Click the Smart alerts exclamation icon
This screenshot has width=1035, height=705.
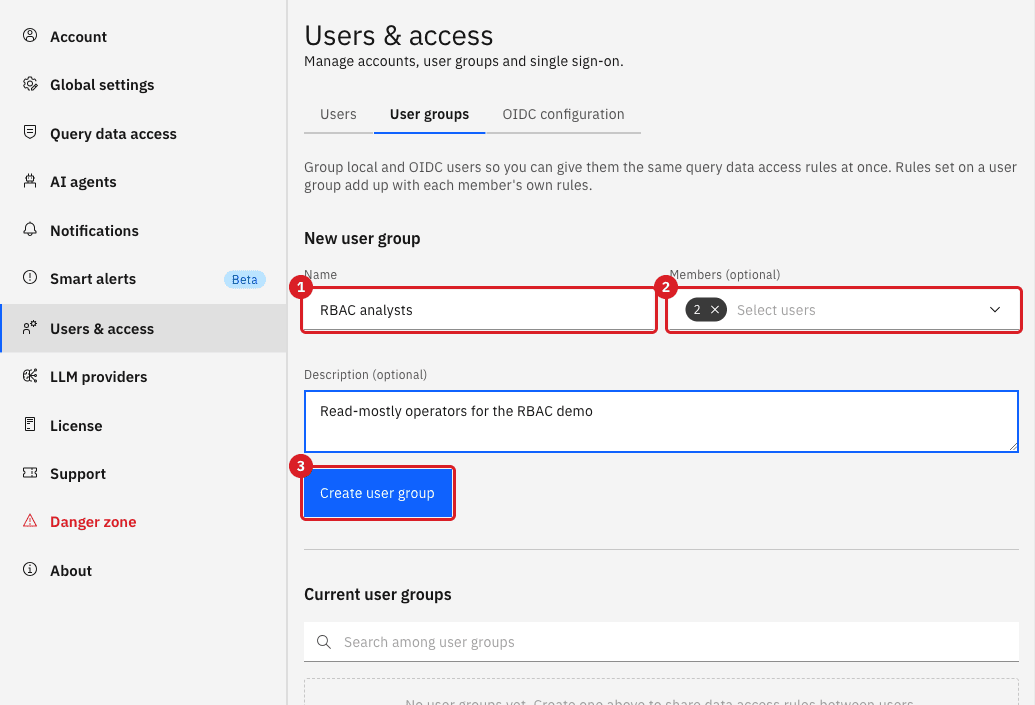pos(30,278)
